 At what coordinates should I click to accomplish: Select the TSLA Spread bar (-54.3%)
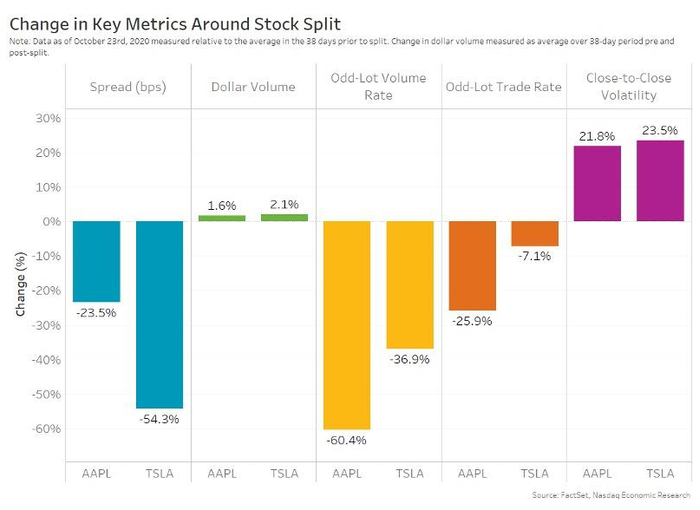[159, 314]
